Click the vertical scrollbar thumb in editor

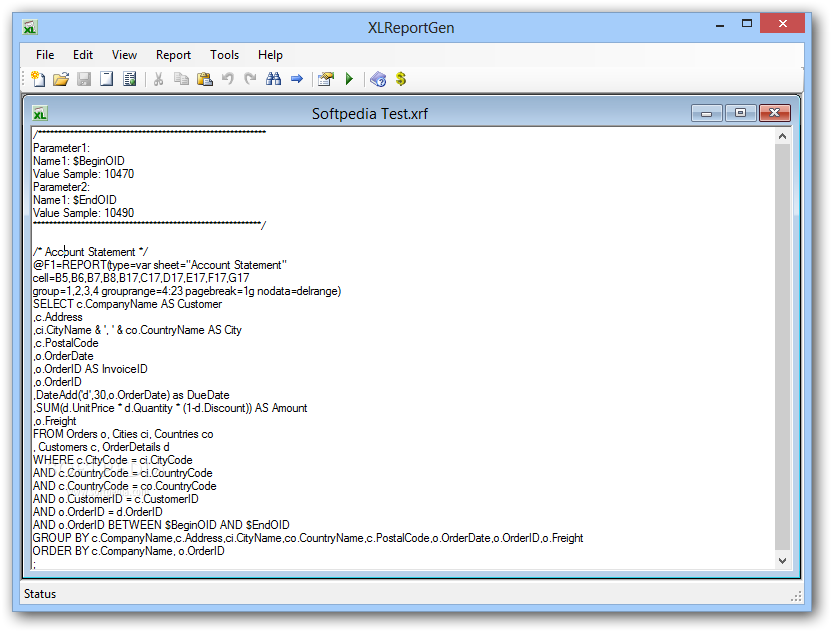coord(782,347)
